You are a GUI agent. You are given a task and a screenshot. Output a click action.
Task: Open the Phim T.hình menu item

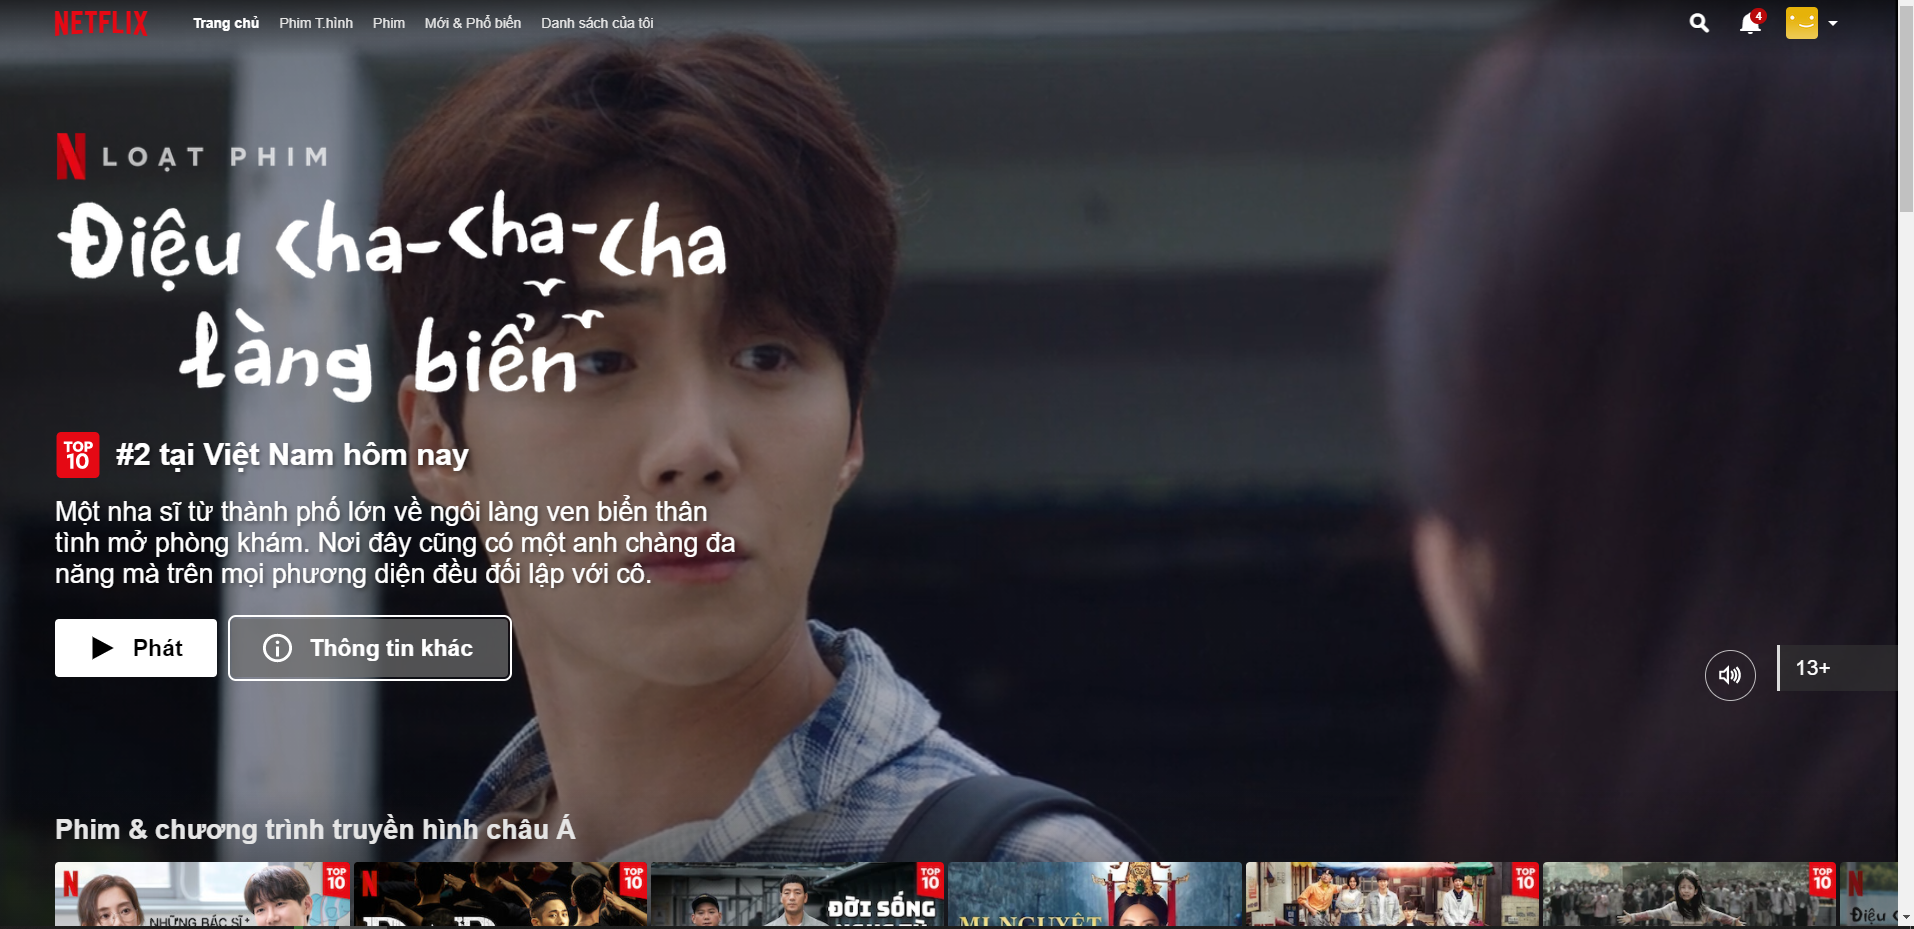click(316, 23)
